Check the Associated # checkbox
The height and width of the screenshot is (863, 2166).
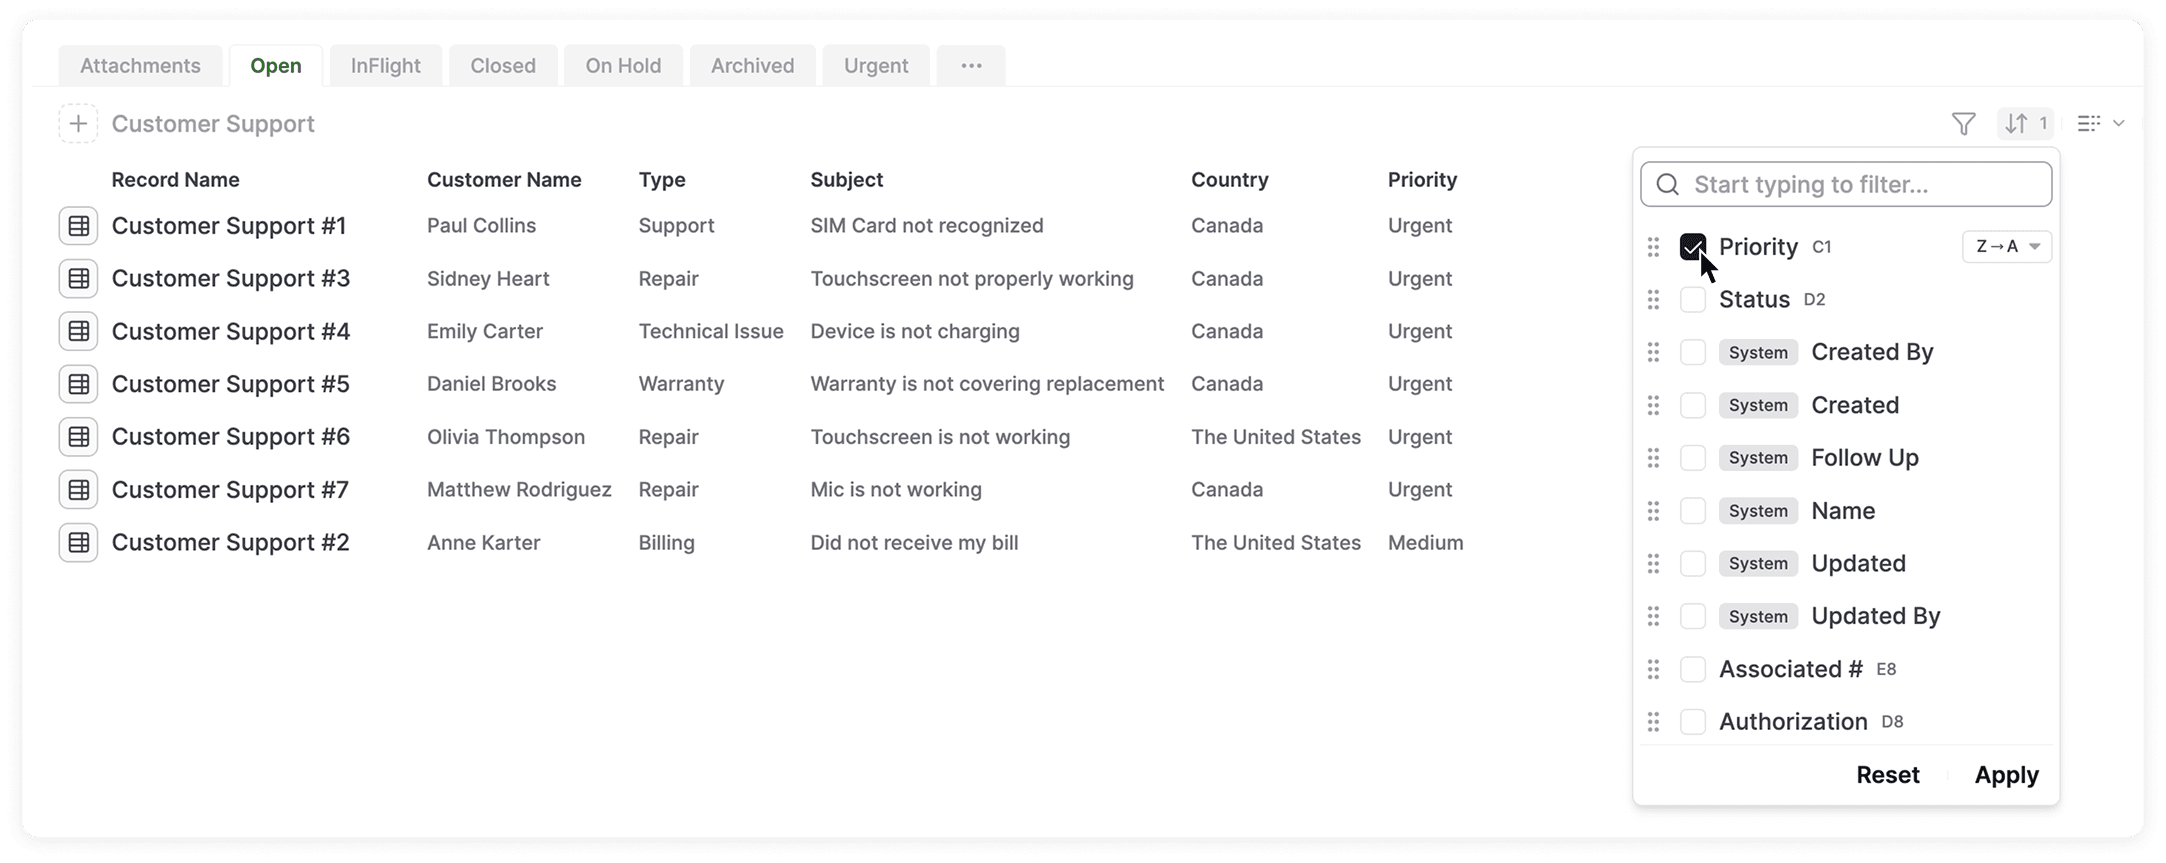pos(1693,669)
